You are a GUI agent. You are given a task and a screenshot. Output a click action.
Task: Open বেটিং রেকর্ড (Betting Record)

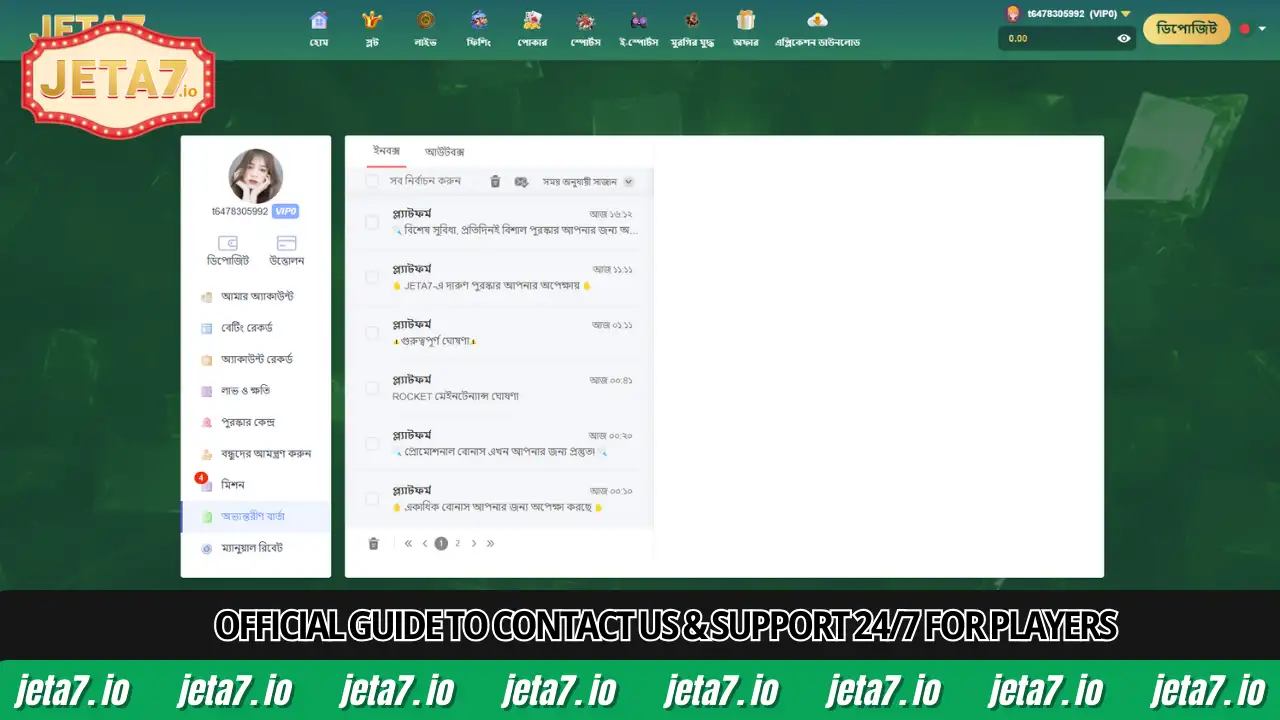click(256, 328)
